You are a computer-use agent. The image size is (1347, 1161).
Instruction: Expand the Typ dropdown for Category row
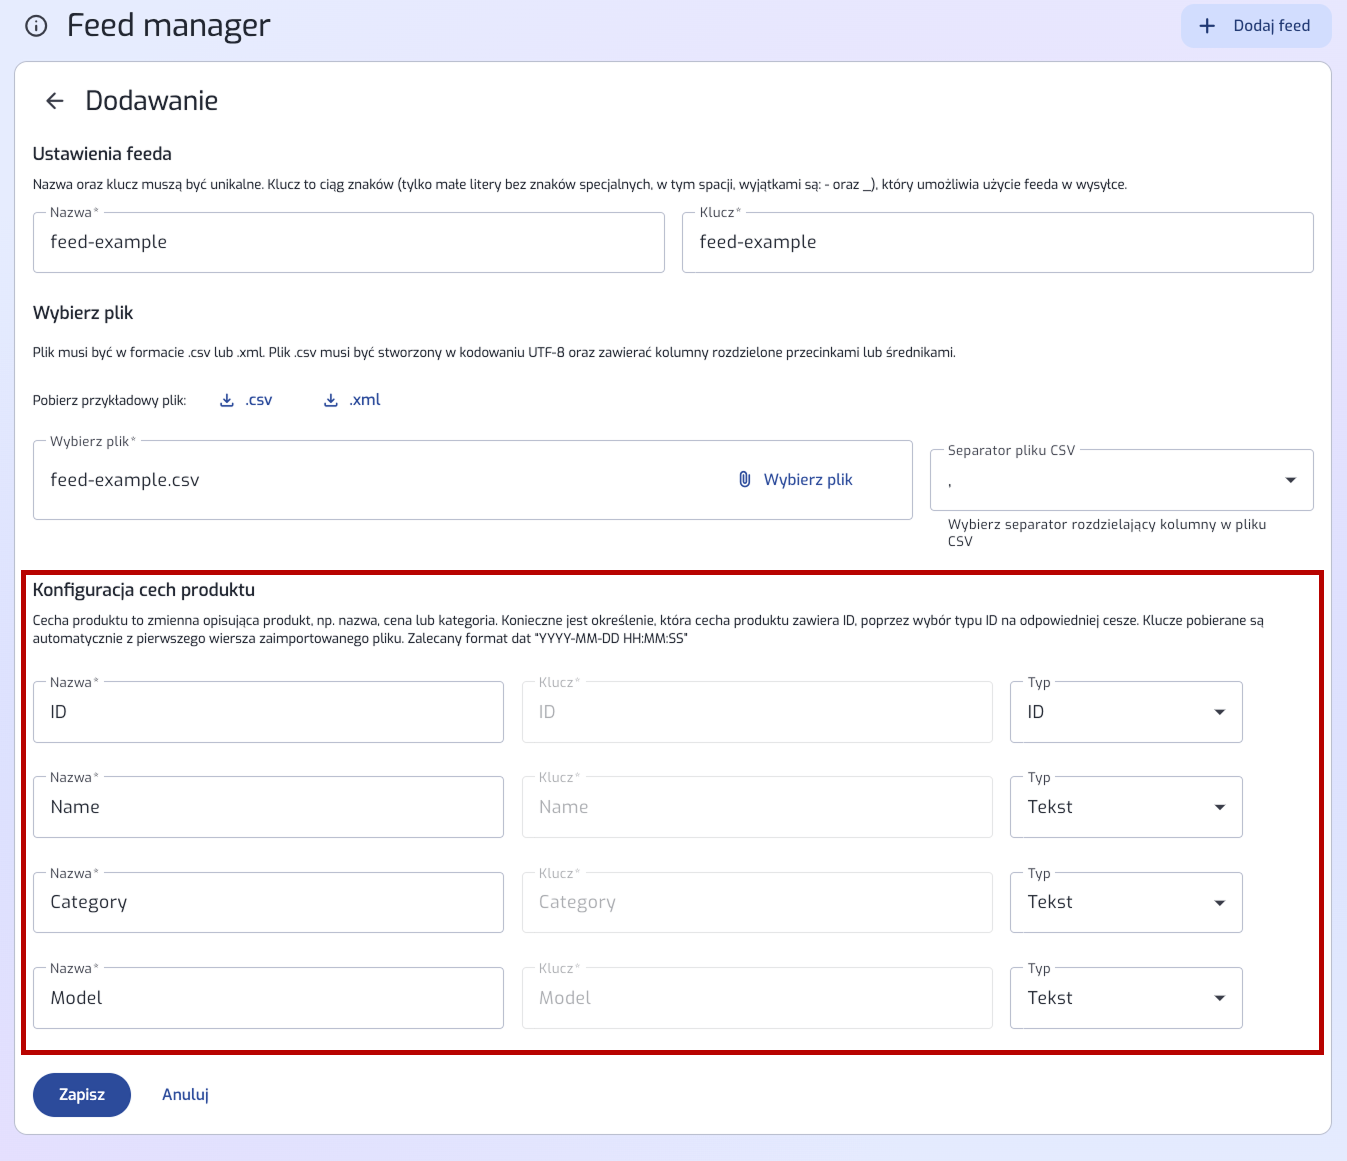pyautogui.click(x=1125, y=903)
